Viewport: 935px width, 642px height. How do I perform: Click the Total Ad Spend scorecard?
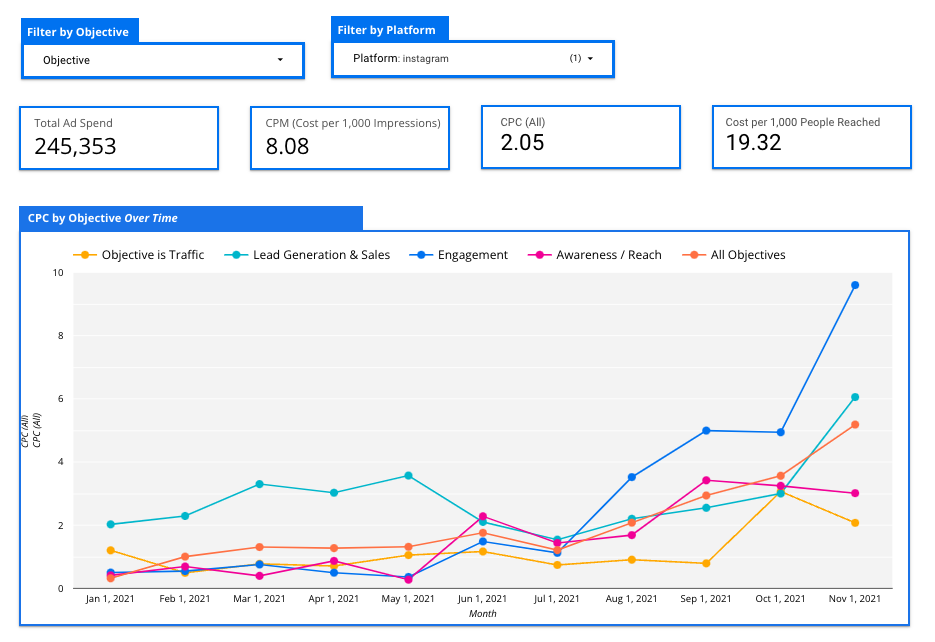[118, 138]
